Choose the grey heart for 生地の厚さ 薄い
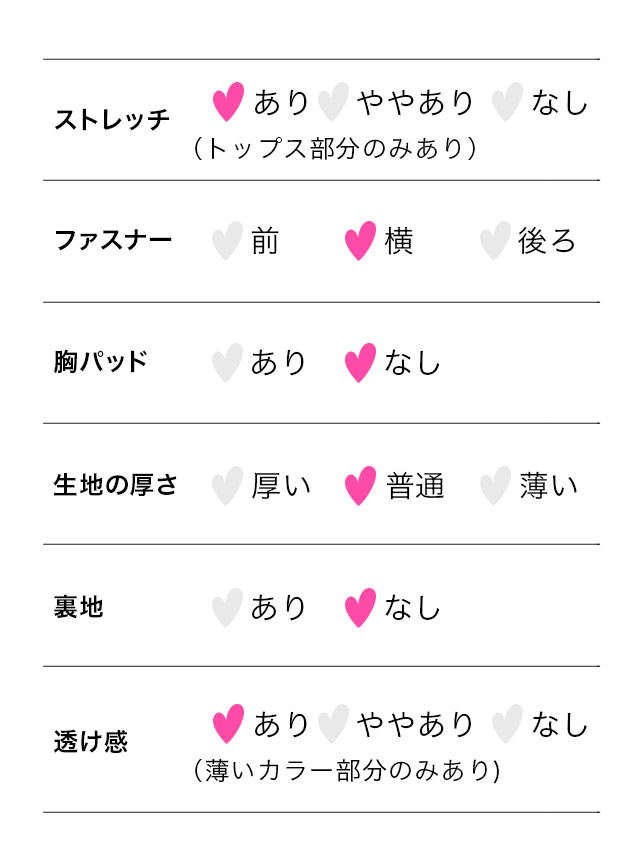 pos(495,486)
